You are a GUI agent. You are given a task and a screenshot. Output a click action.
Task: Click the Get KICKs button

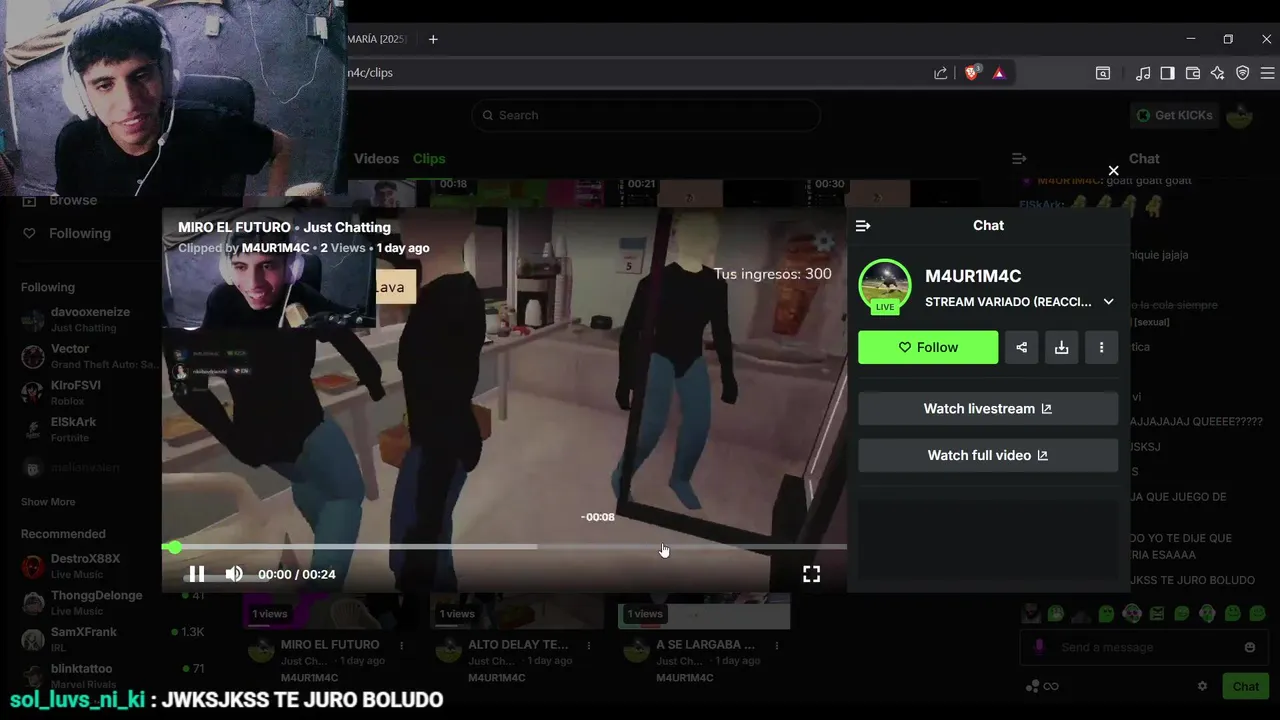pyautogui.click(x=1174, y=115)
